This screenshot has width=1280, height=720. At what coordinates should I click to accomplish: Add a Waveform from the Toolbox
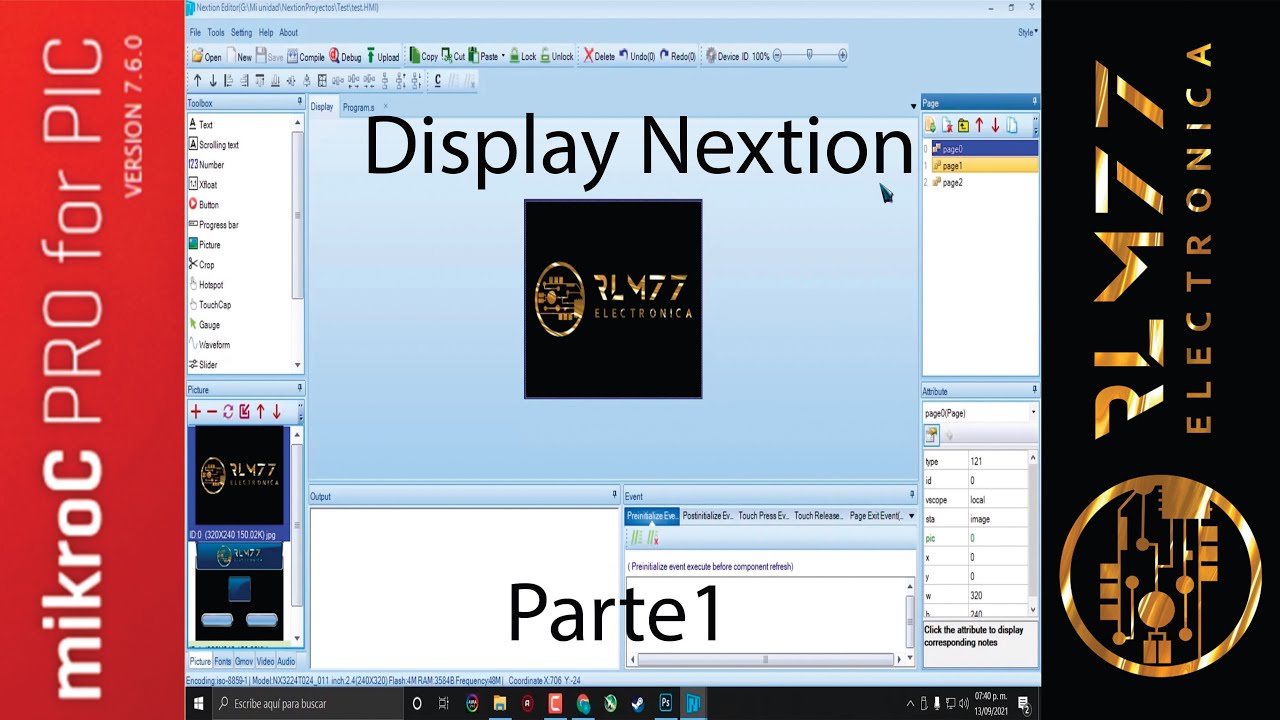coord(210,345)
